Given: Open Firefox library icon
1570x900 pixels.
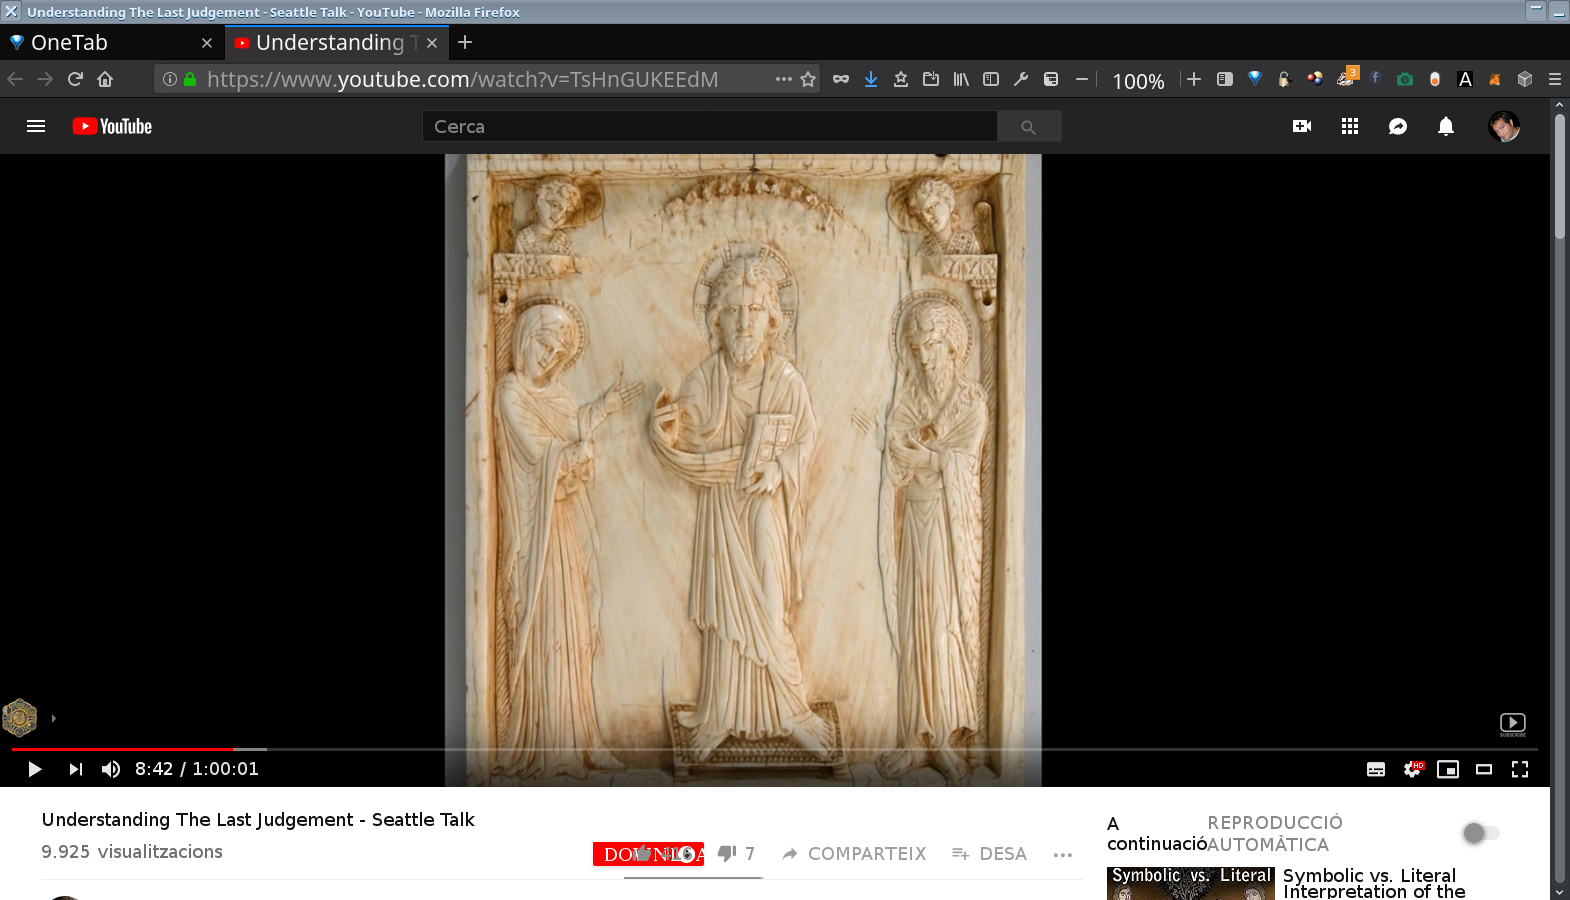Looking at the screenshot, I should [x=961, y=79].
